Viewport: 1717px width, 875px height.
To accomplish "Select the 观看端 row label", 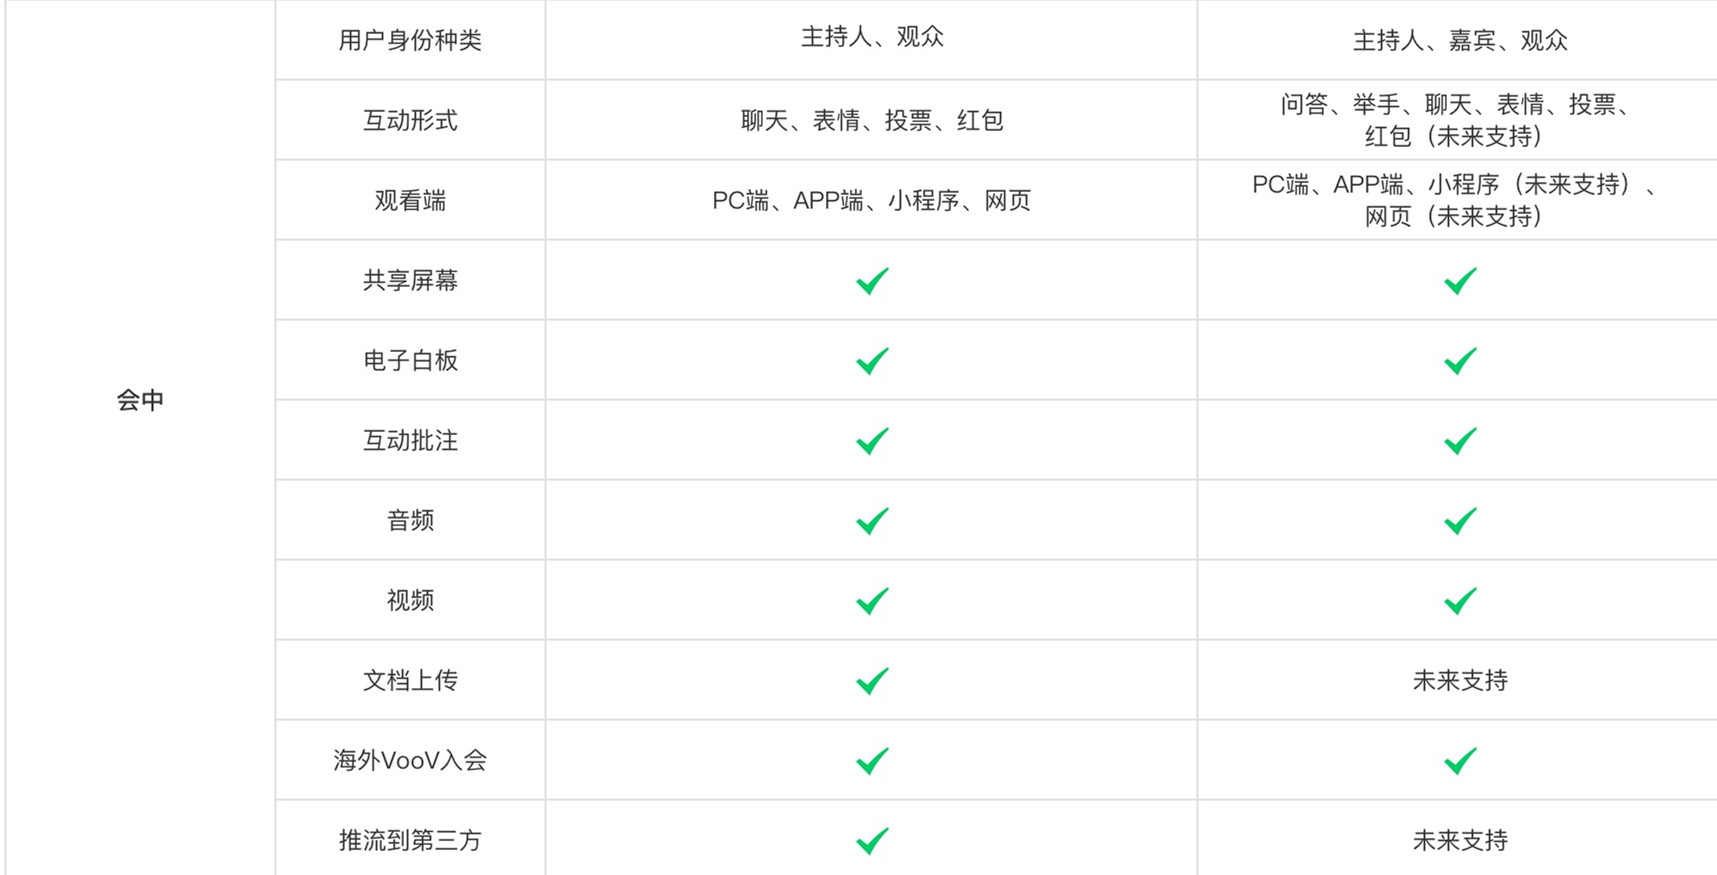I will 410,200.
